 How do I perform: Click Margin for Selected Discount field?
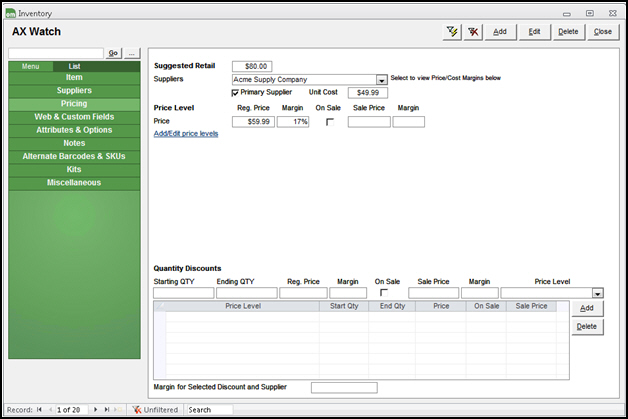click(x=344, y=388)
